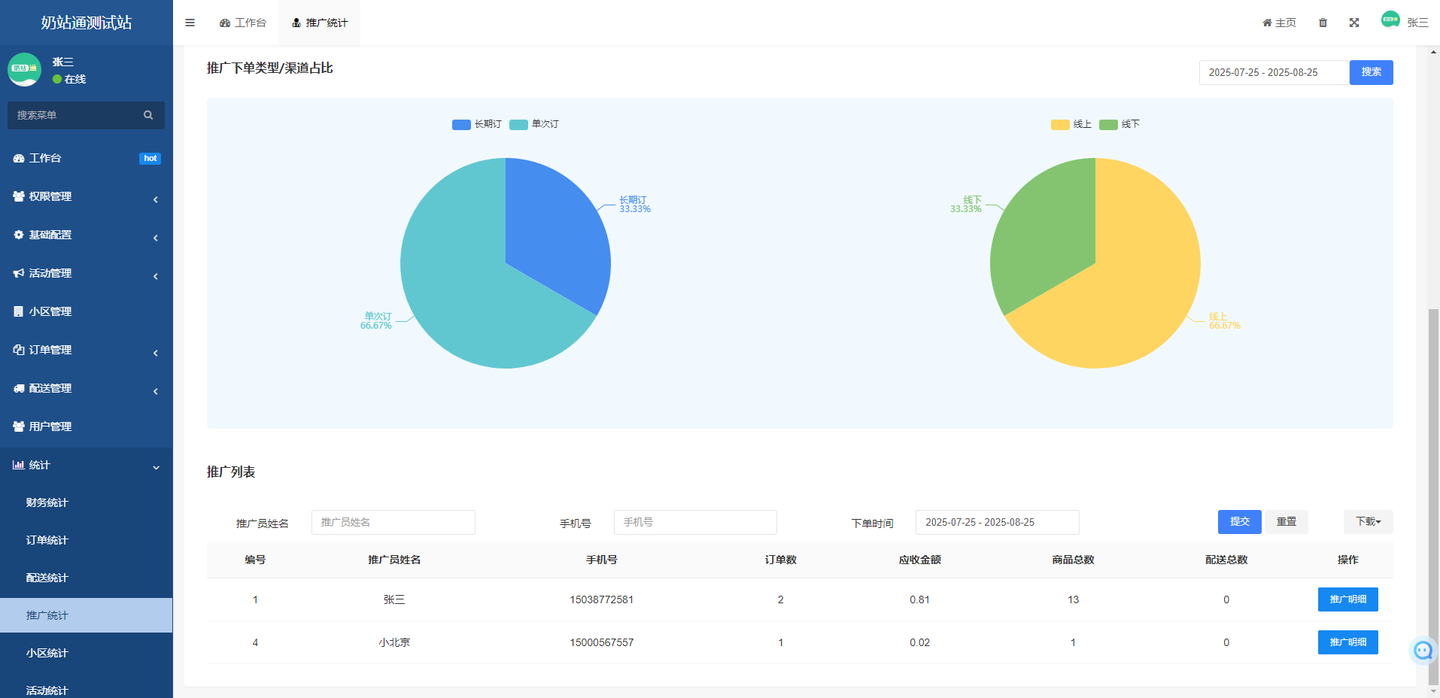This screenshot has height=698, width=1440.
Task: Click the 提交 button
Action: 1239,522
